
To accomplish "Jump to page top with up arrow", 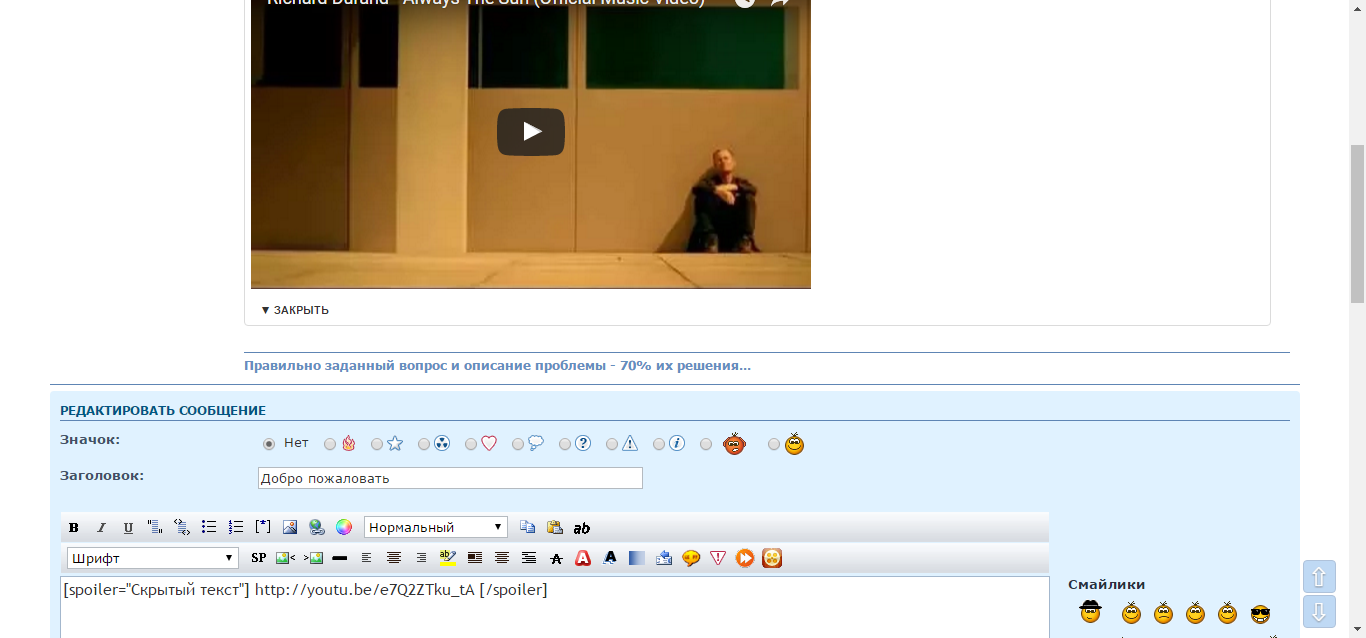I will (x=1319, y=577).
